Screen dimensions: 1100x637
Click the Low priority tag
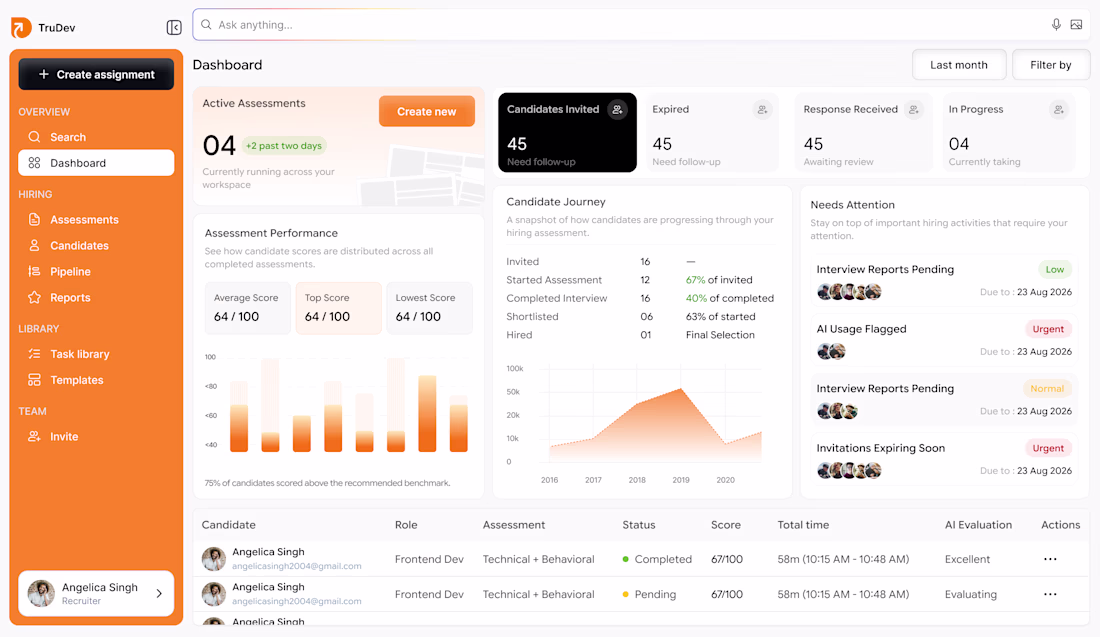(1054, 269)
